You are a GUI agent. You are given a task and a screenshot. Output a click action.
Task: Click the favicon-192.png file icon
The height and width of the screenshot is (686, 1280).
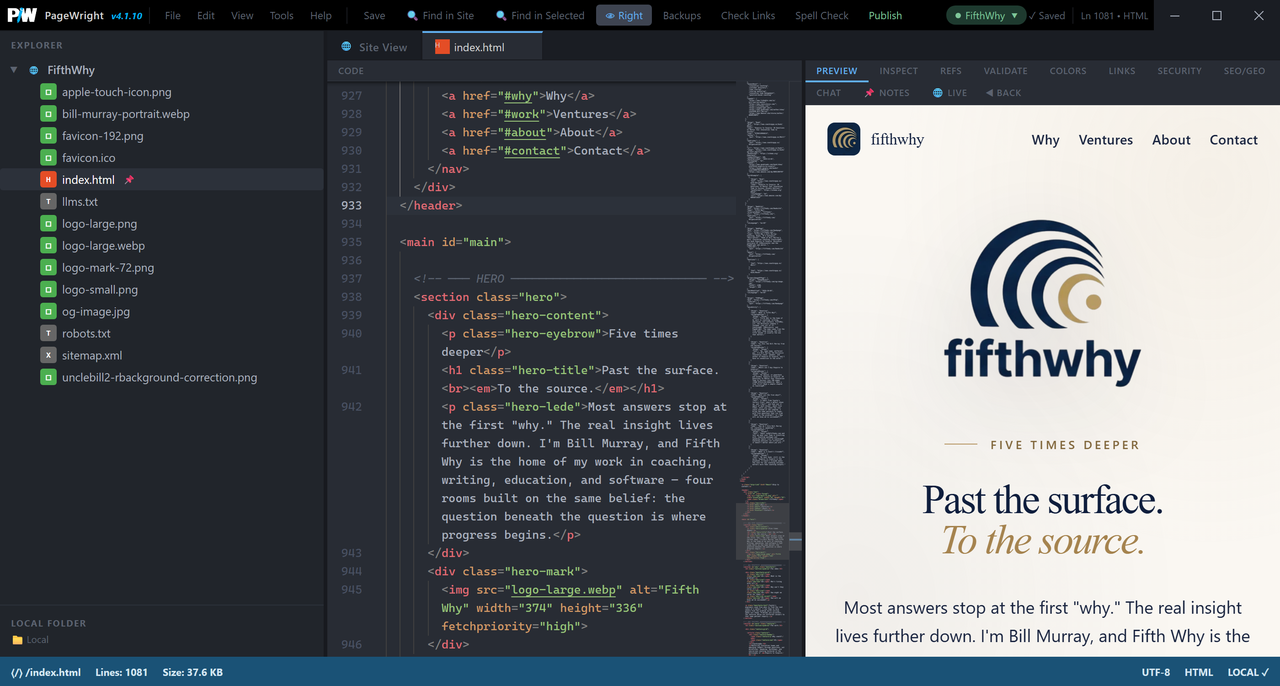(48, 136)
